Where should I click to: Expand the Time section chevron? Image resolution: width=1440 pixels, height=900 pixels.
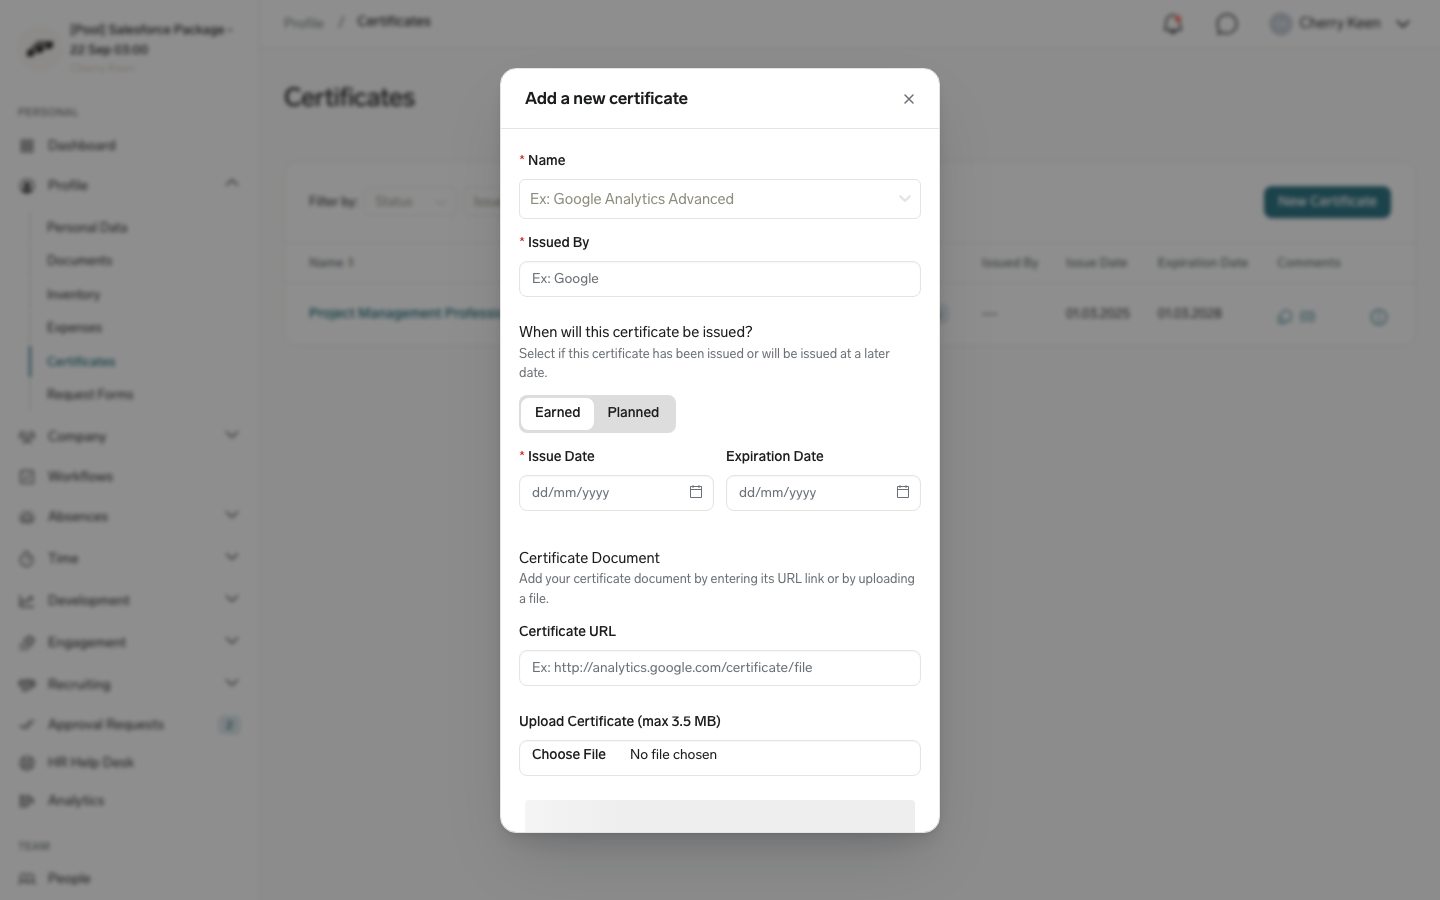coord(232,558)
